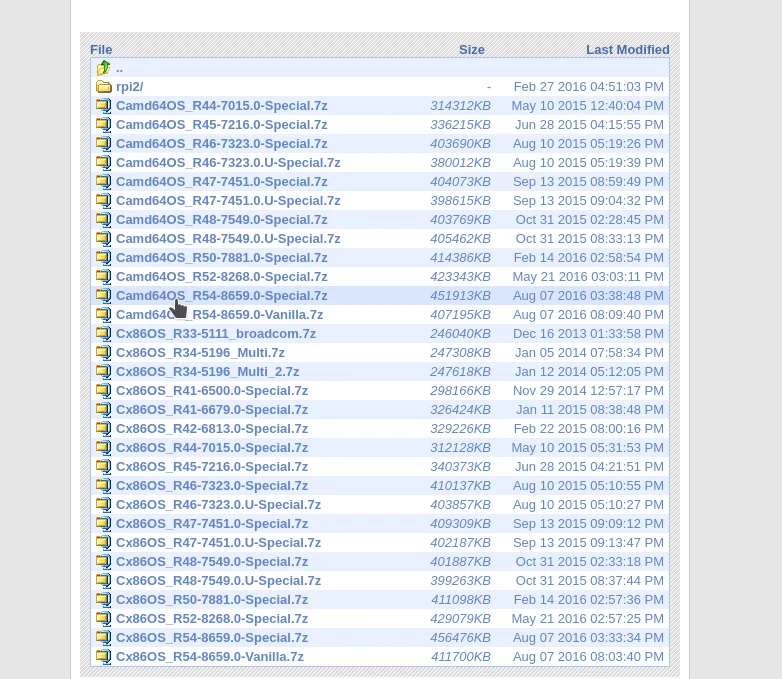Download Cx86OS_R44-7015.0-Special.7z
The image size is (782, 679).
(x=212, y=448)
